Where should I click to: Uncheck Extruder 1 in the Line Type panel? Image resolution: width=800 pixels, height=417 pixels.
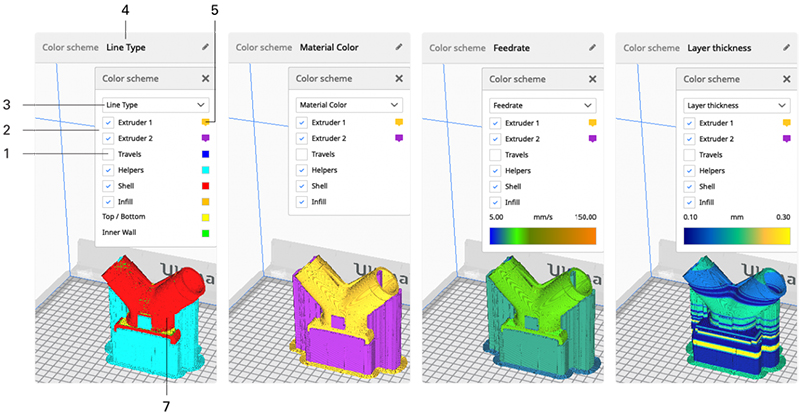[x=108, y=122]
